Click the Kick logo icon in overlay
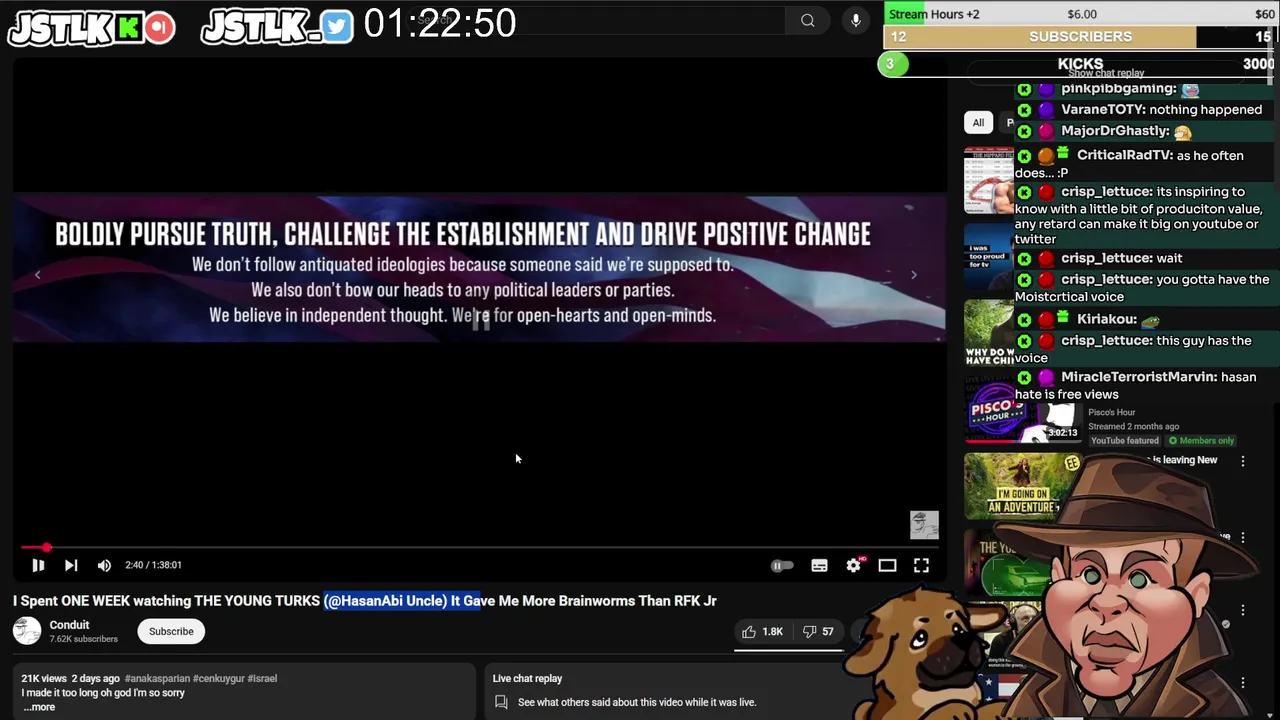 click(128, 28)
